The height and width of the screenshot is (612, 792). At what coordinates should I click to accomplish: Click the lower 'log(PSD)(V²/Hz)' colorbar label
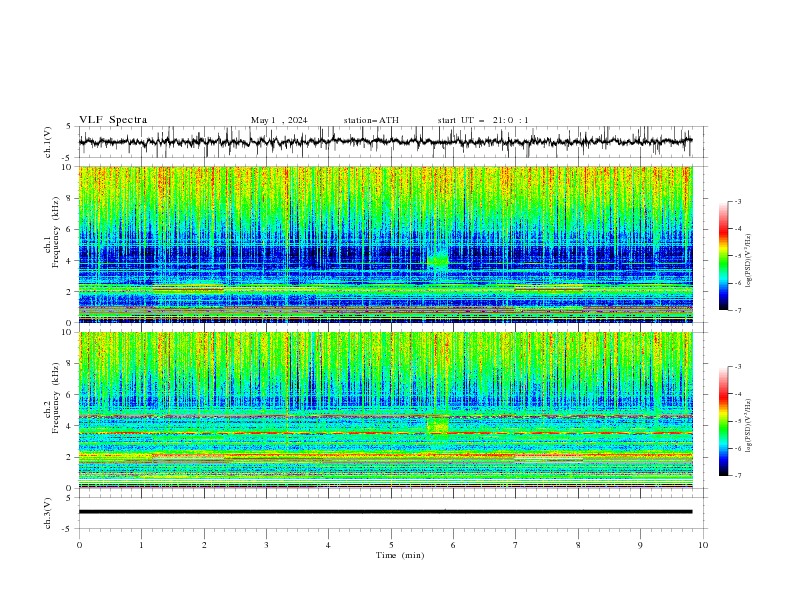(748, 426)
